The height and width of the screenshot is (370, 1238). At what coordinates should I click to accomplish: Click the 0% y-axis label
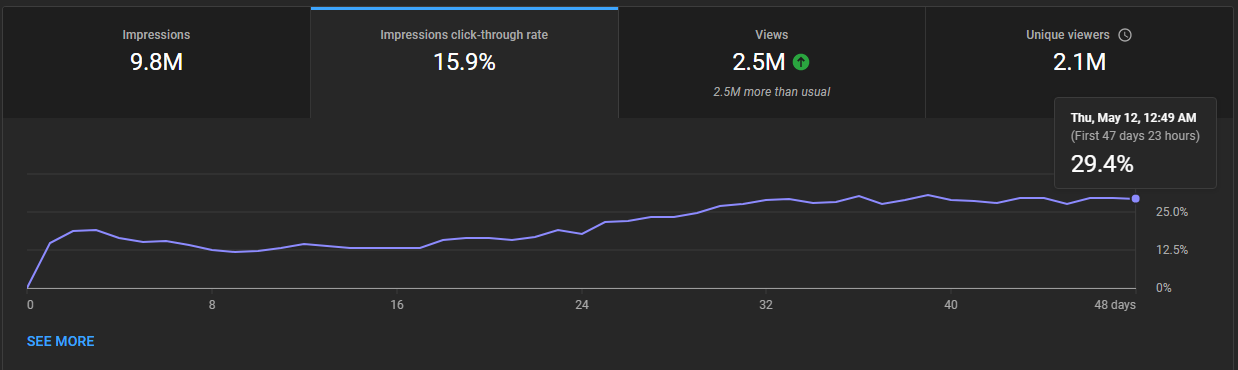pos(1164,288)
